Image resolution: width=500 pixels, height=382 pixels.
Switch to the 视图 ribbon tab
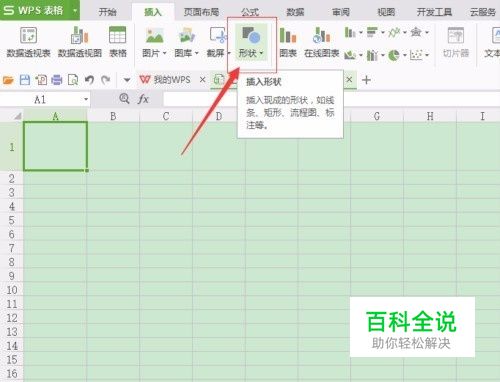(x=386, y=12)
